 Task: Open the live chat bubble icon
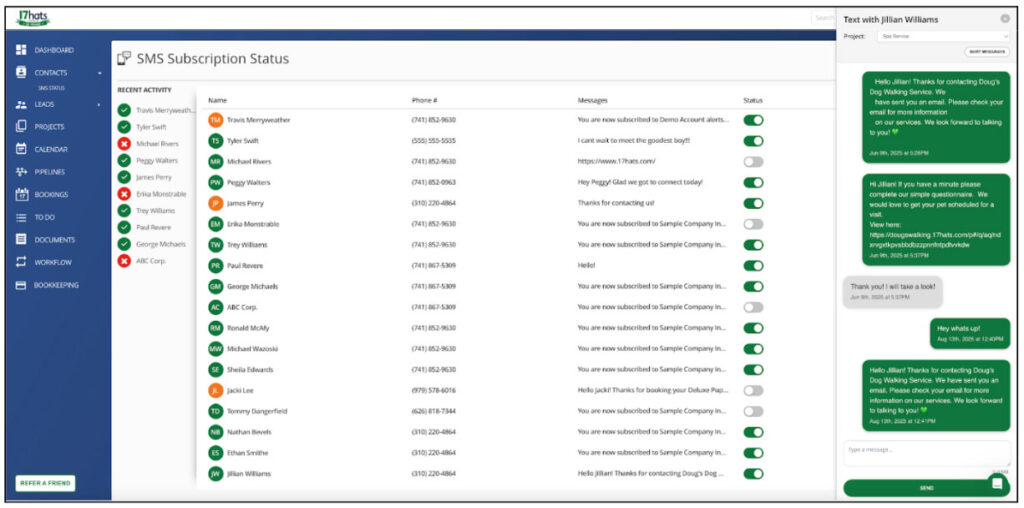coord(996,483)
